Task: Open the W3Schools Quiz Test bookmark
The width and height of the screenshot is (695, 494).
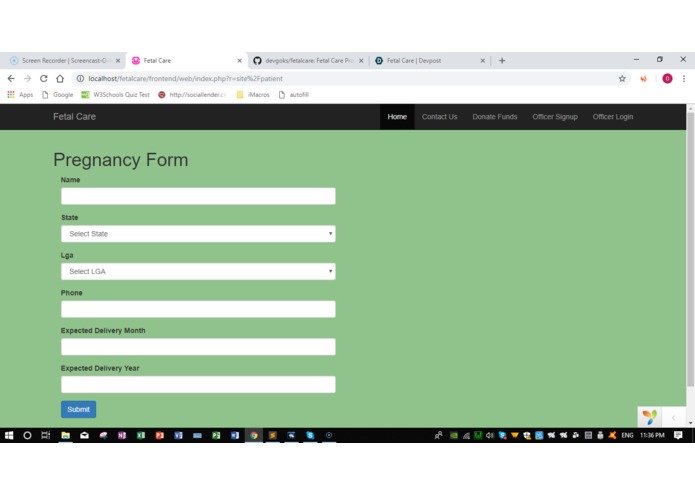Action: pos(116,94)
